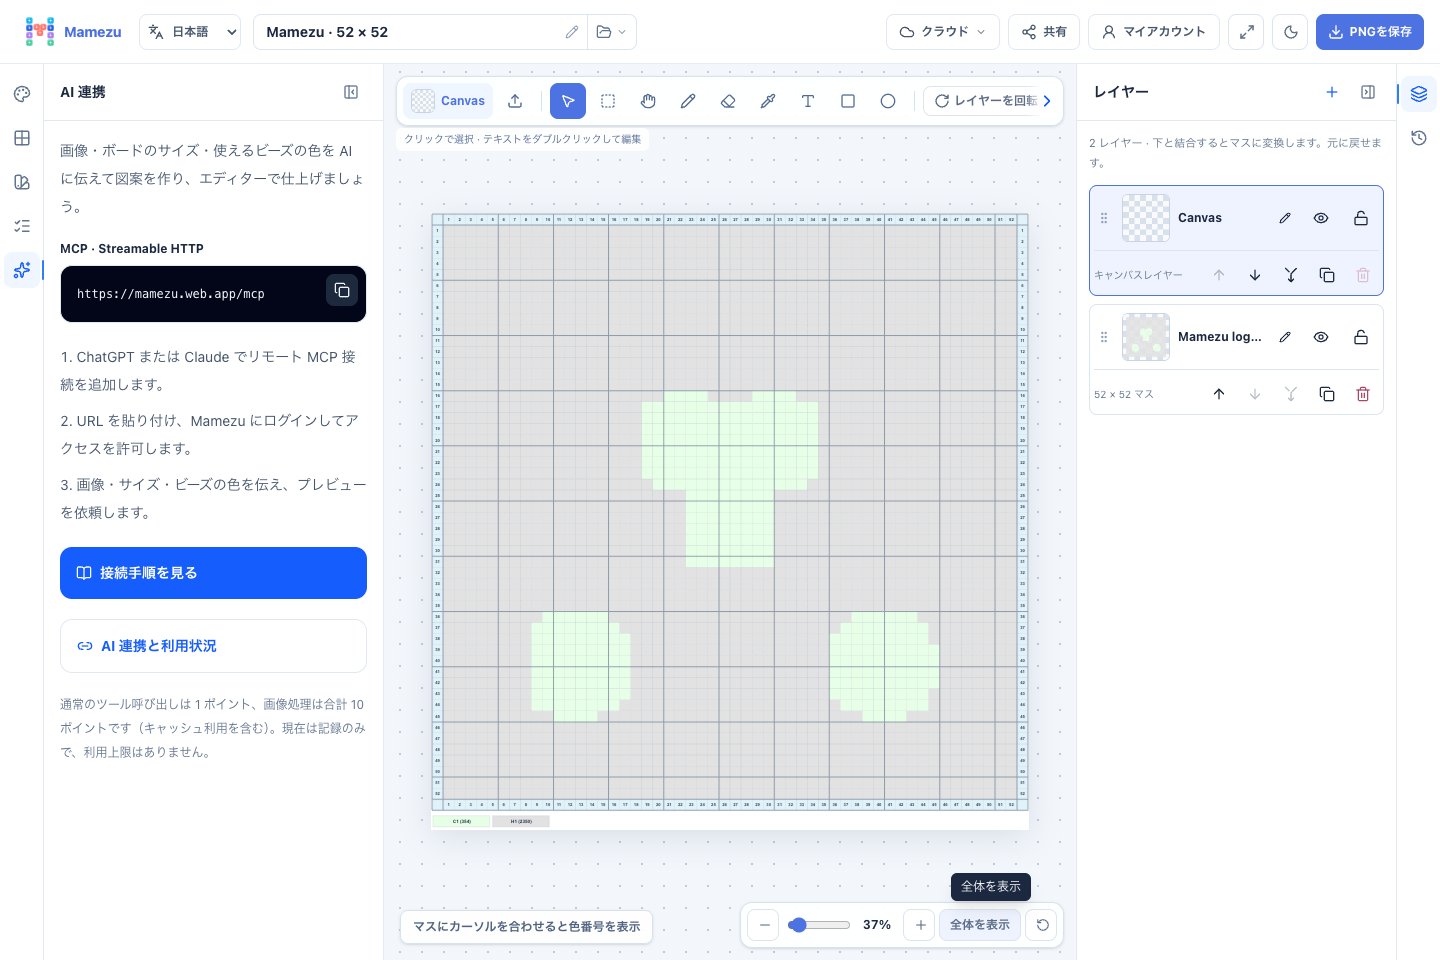Viewport: 1440px width, 960px height.
Task: Open the 日本語 language dropdown
Action: 190,32
